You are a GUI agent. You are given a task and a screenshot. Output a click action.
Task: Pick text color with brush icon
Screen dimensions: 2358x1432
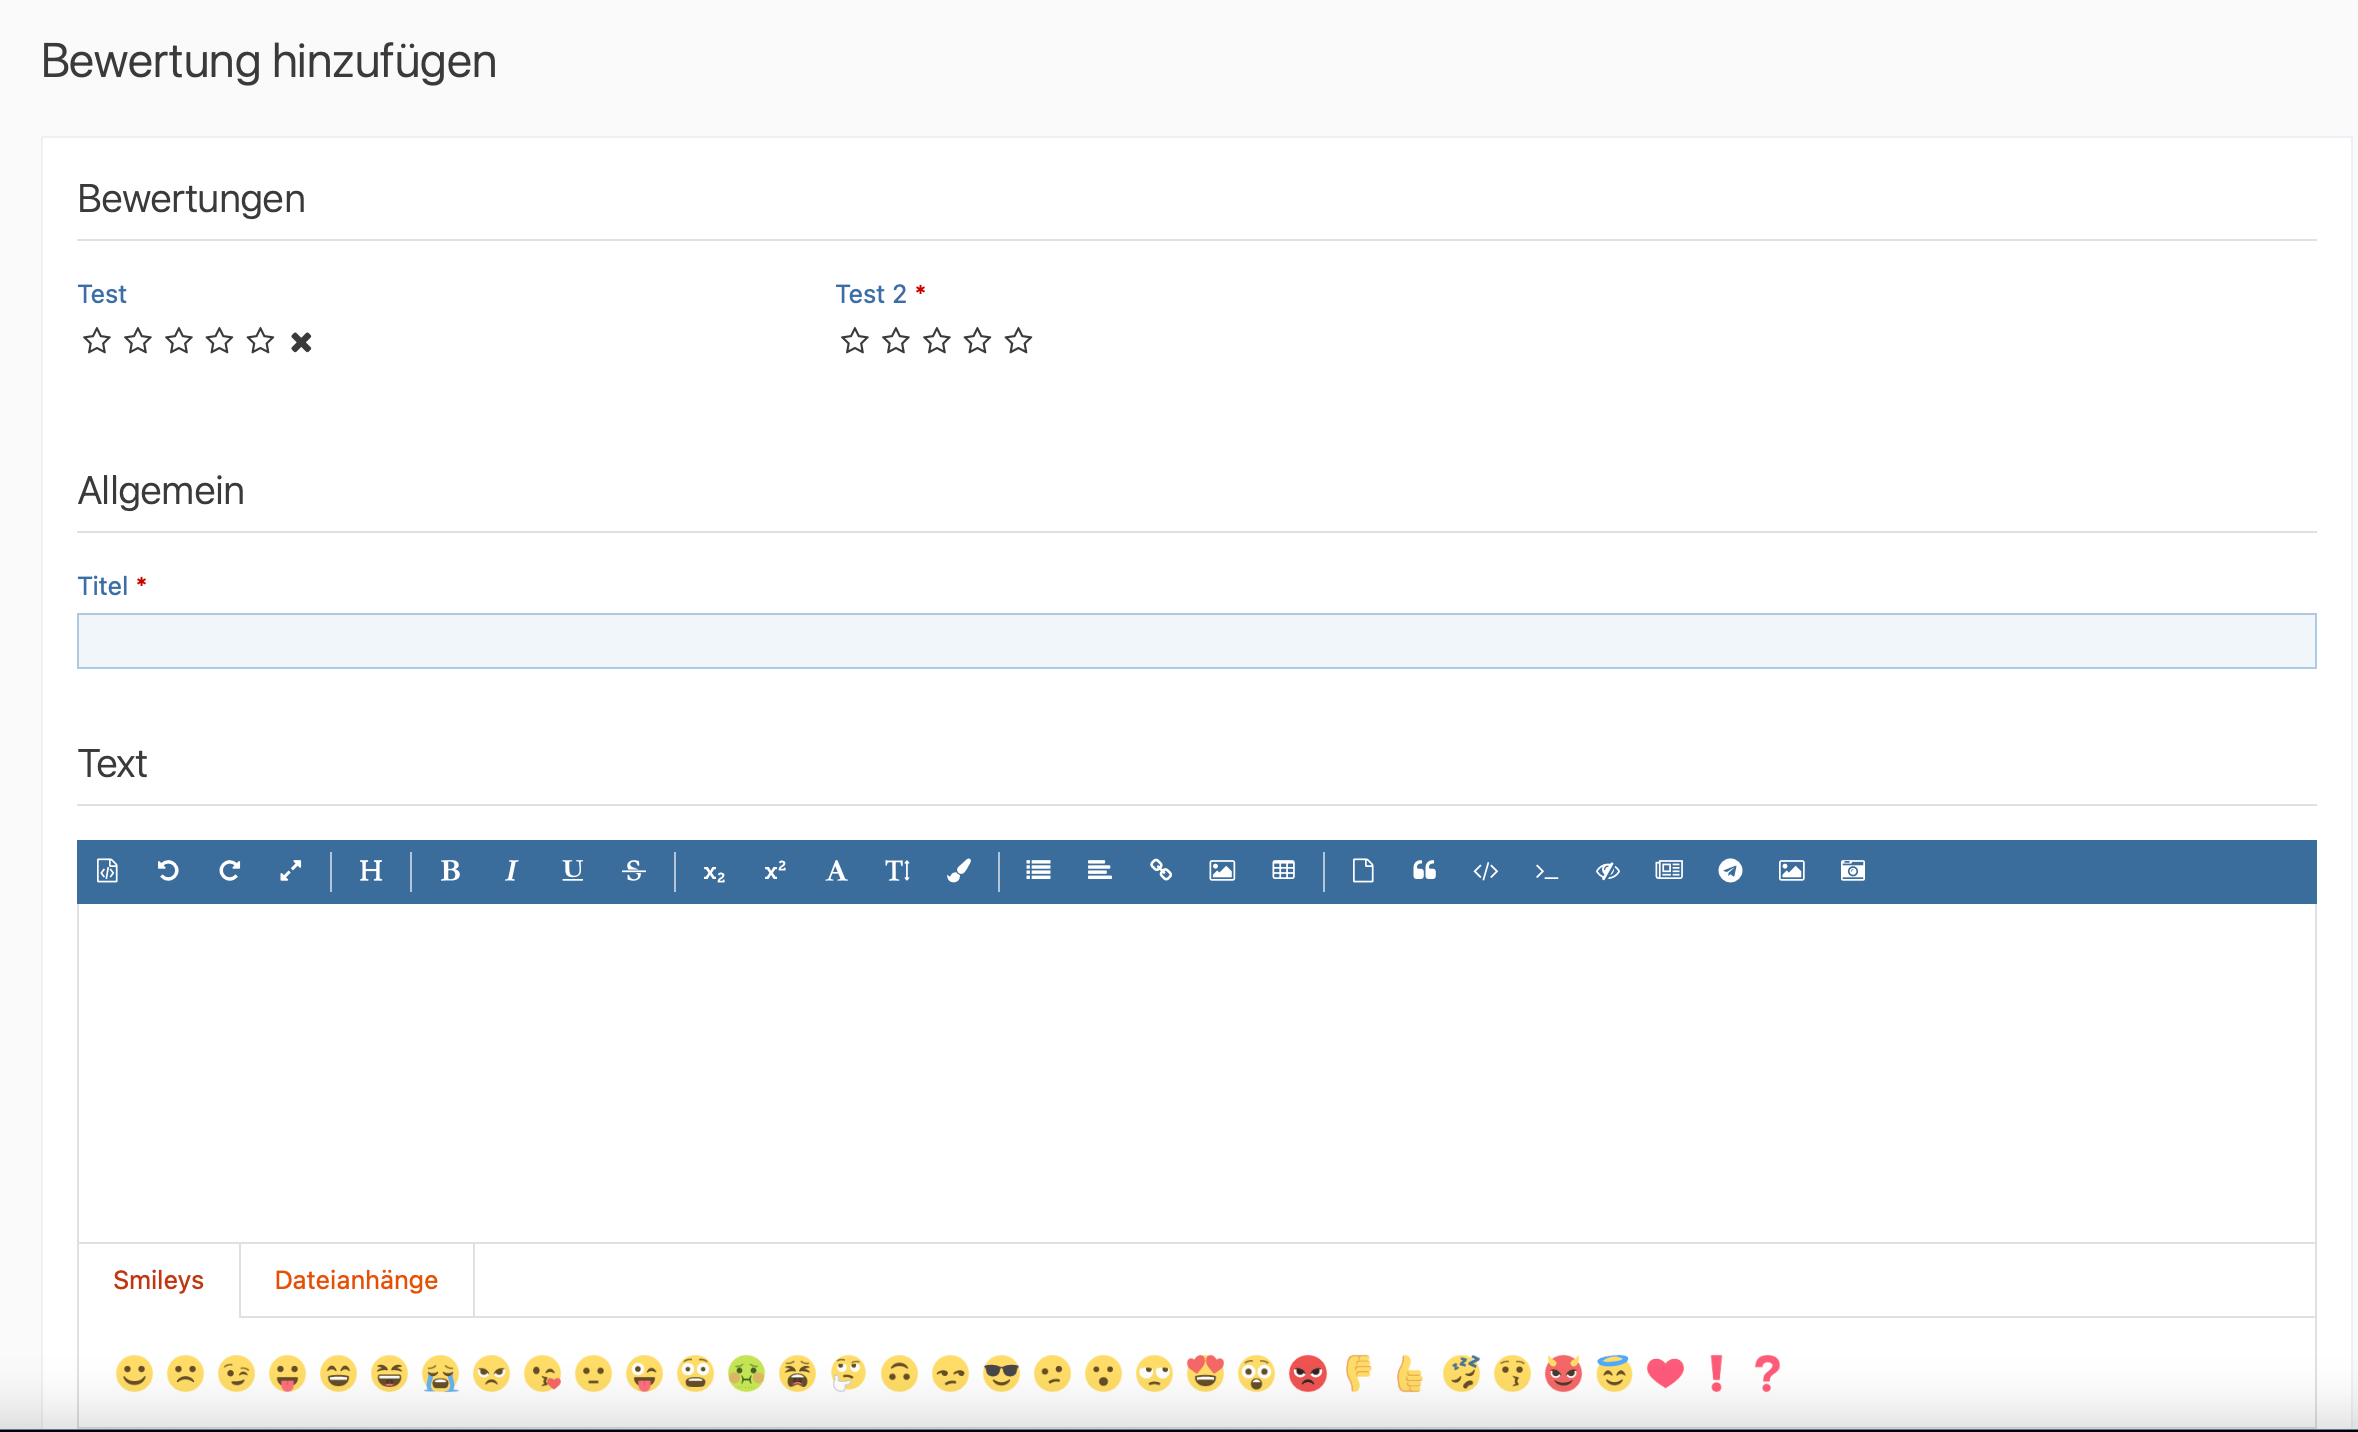click(958, 871)
